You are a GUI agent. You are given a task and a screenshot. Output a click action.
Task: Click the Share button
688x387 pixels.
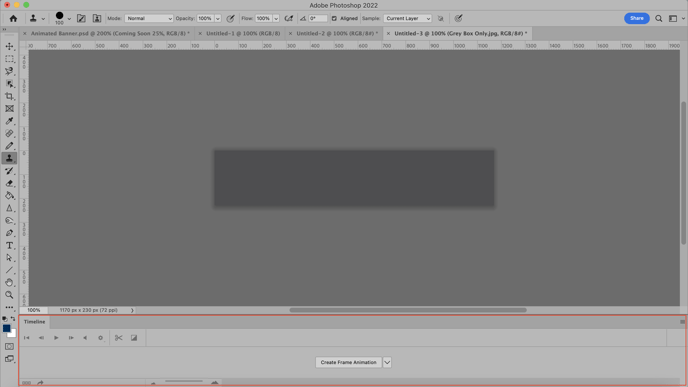pyautogui.click(x=637, y=18)
